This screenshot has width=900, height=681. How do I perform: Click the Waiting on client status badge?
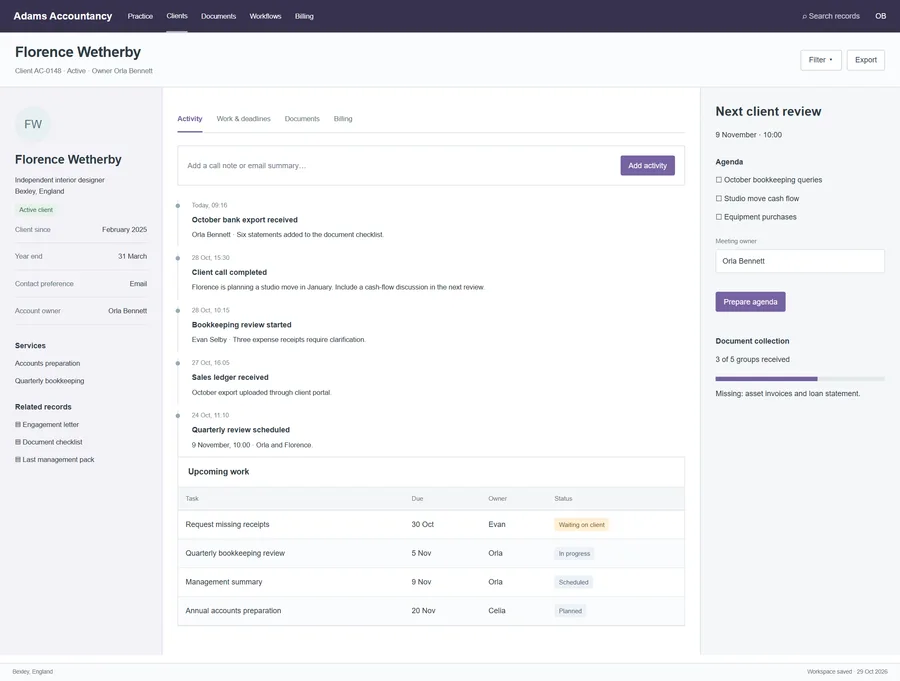(x=581, y=525)
